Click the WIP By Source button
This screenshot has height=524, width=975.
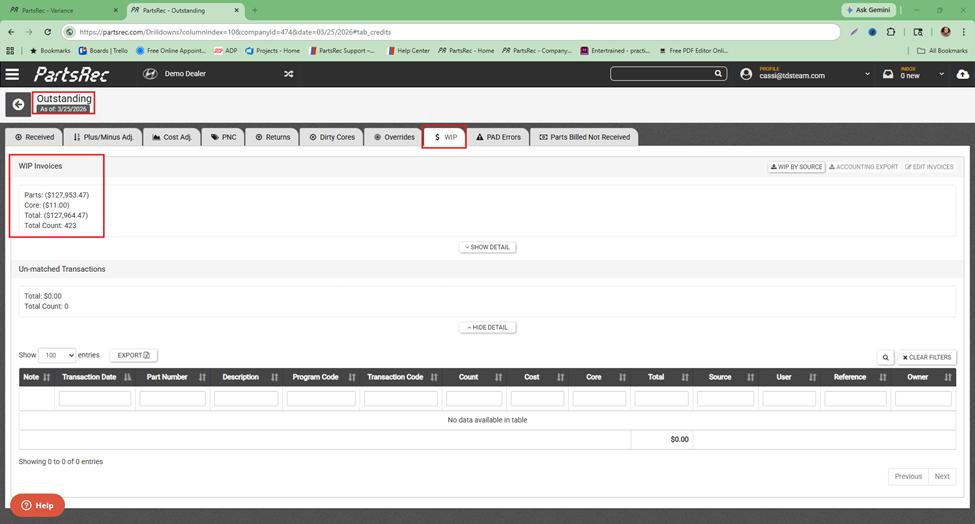click(796, 167)
